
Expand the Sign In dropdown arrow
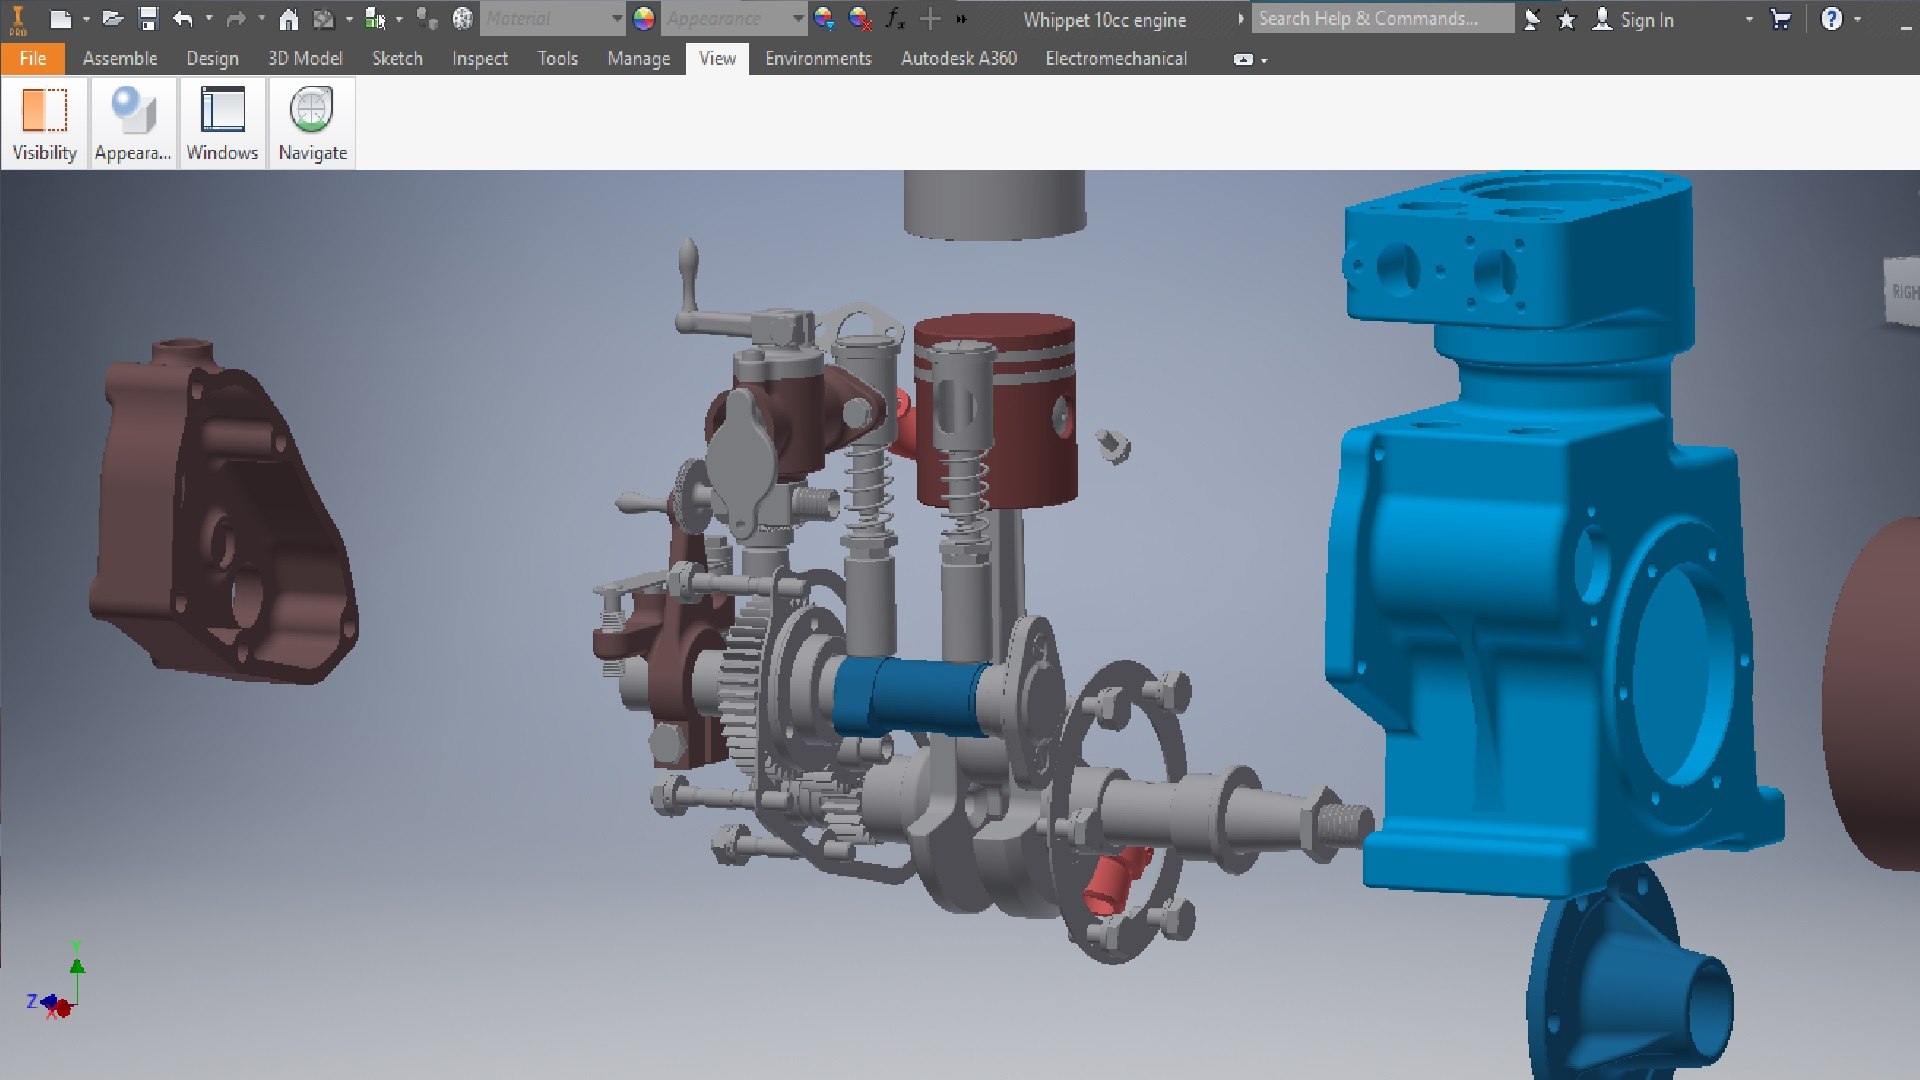1749,19
